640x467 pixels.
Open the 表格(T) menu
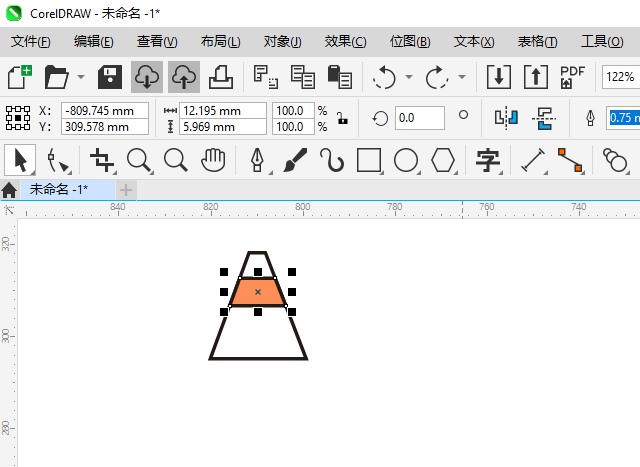tap(537, 42)
